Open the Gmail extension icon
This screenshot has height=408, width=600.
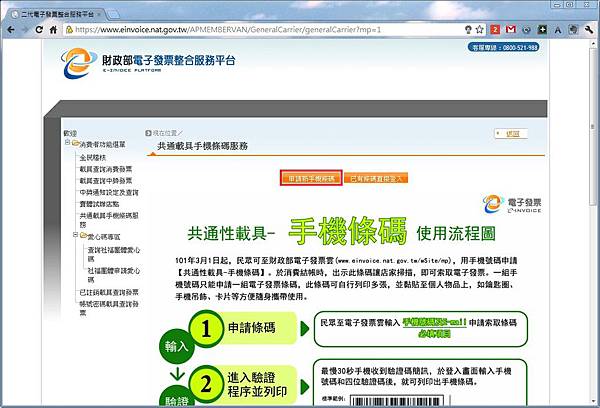511,29
